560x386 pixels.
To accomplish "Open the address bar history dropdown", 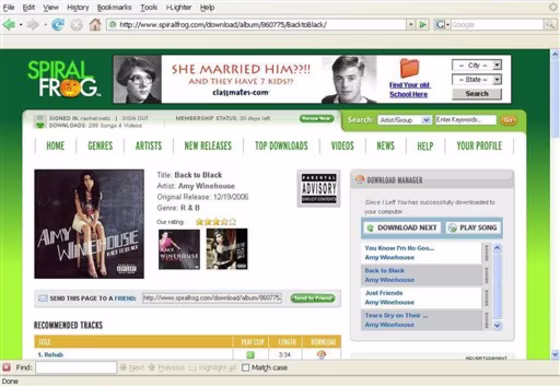I will coord(411,25).
